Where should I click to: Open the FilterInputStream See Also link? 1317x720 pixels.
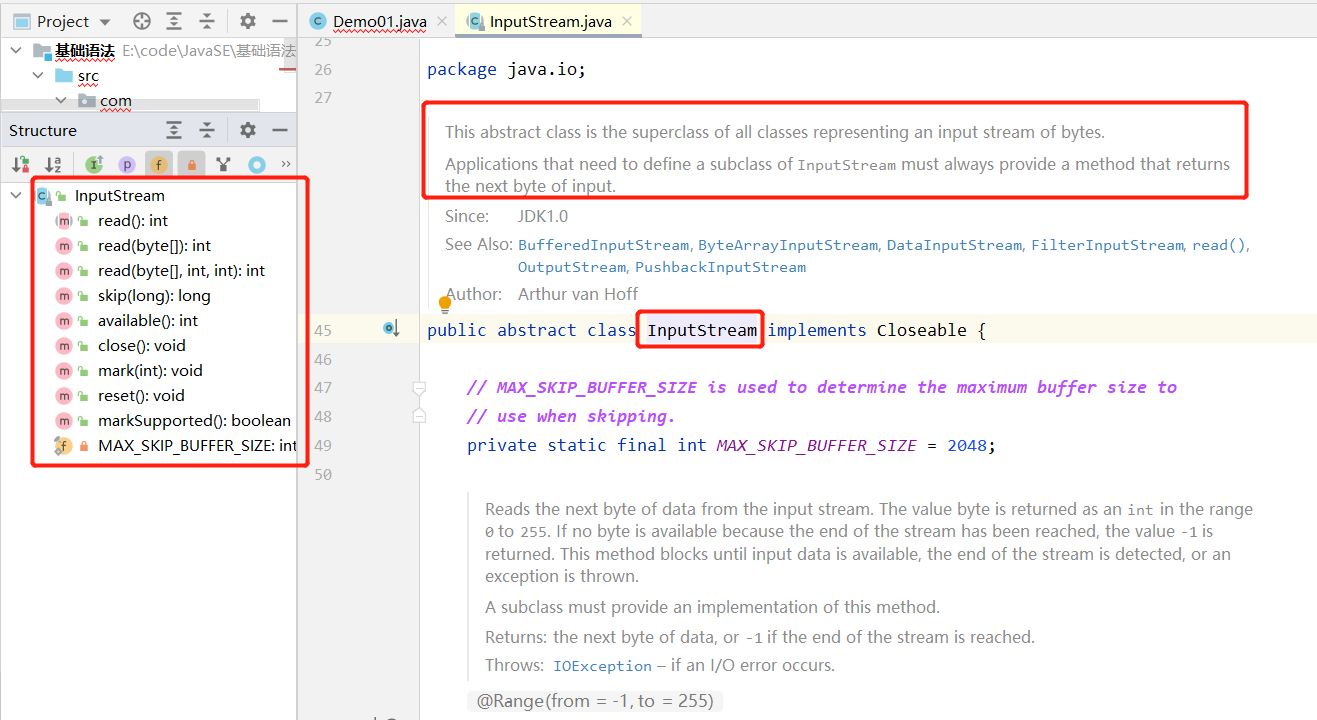pos(1107,245)
